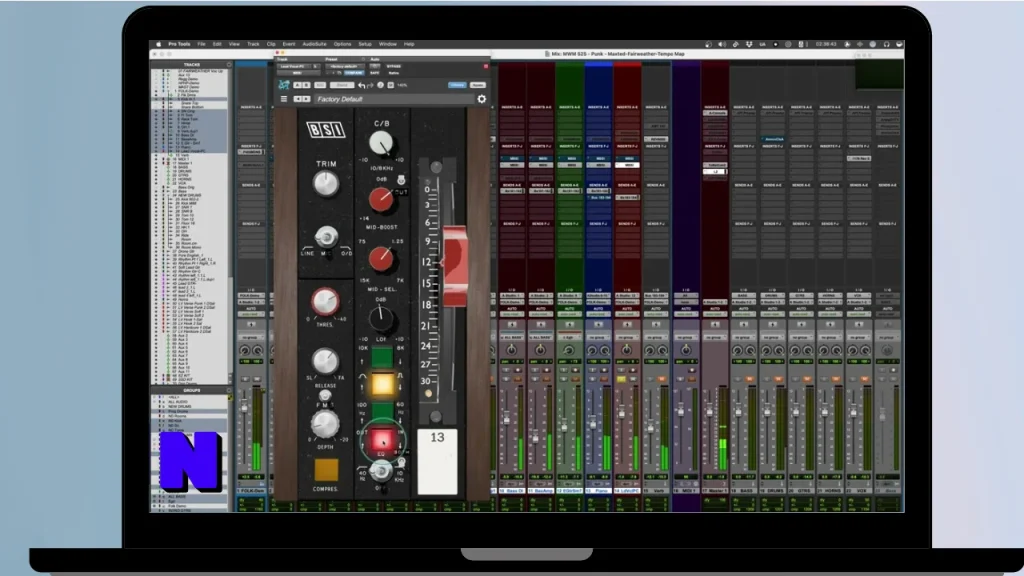
Task: Click the DEPTH knob
Action: (x=325, y=425)
